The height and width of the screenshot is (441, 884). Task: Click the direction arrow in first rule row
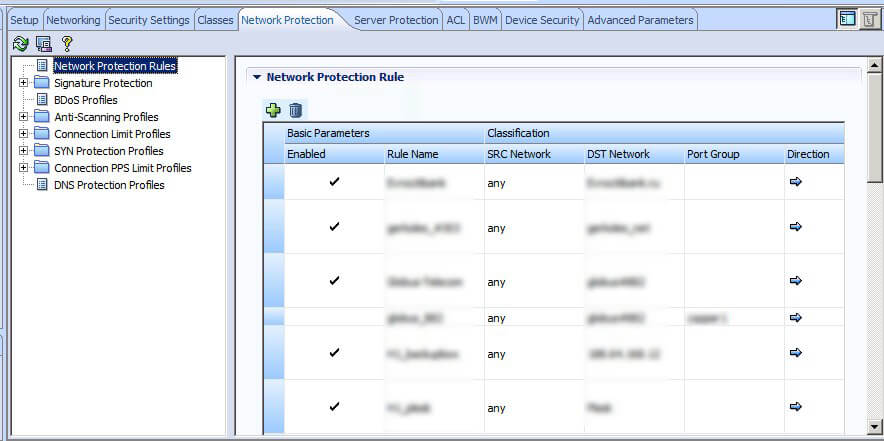[x=796, y=182]
